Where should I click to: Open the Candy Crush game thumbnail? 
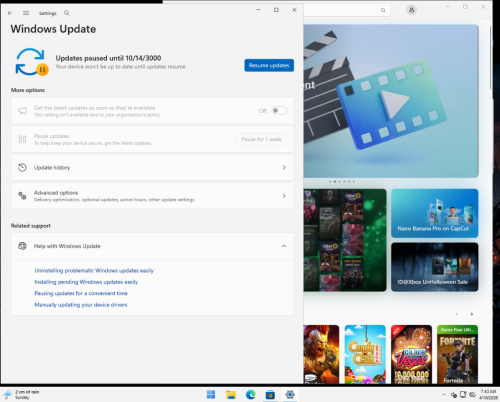(x=365, y=354)
